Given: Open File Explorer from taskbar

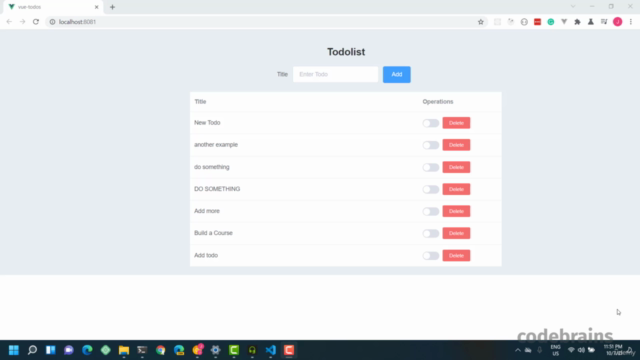Looking at the screenshot, I should (124, 350).
